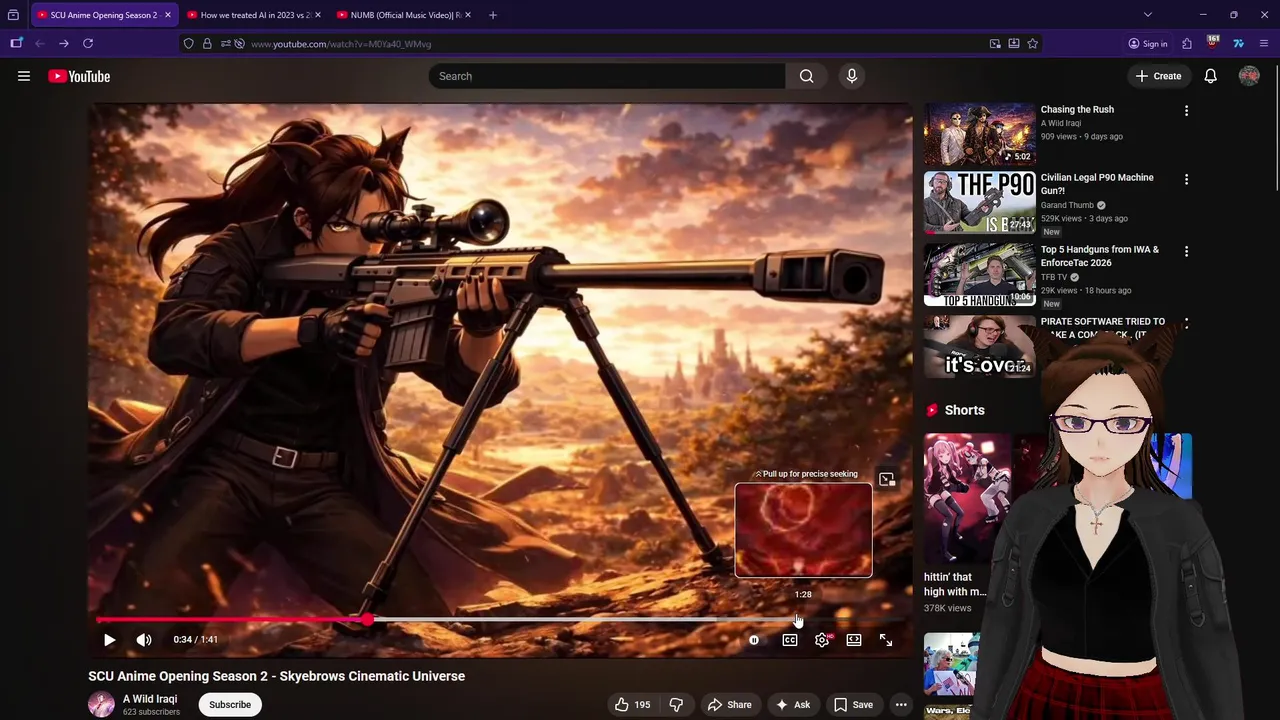Toggle closed captions (CC) button
Viewport: 1280px width, 720px height.
(790, 640)
